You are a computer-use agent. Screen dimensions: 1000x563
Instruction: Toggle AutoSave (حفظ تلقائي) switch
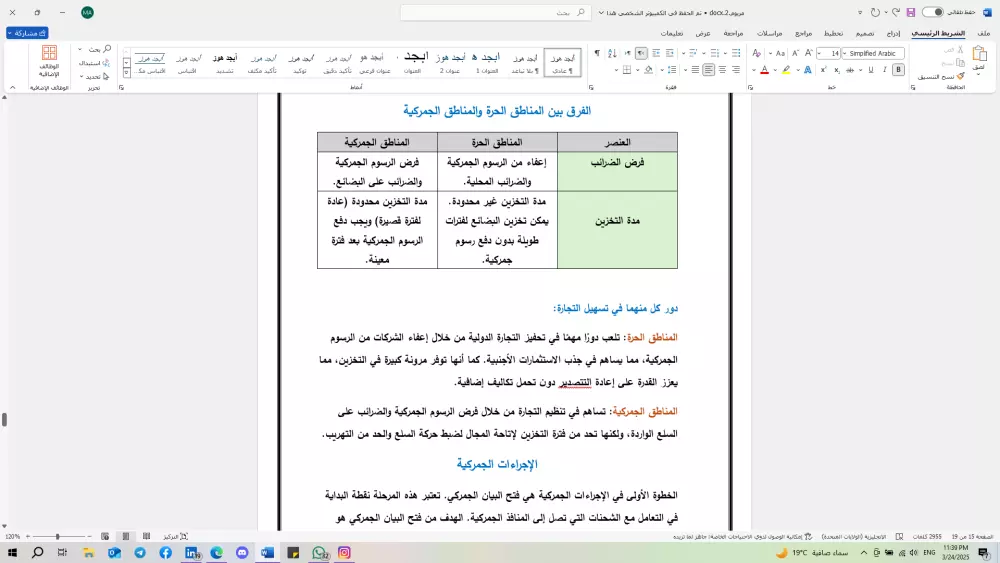point(932,12)
